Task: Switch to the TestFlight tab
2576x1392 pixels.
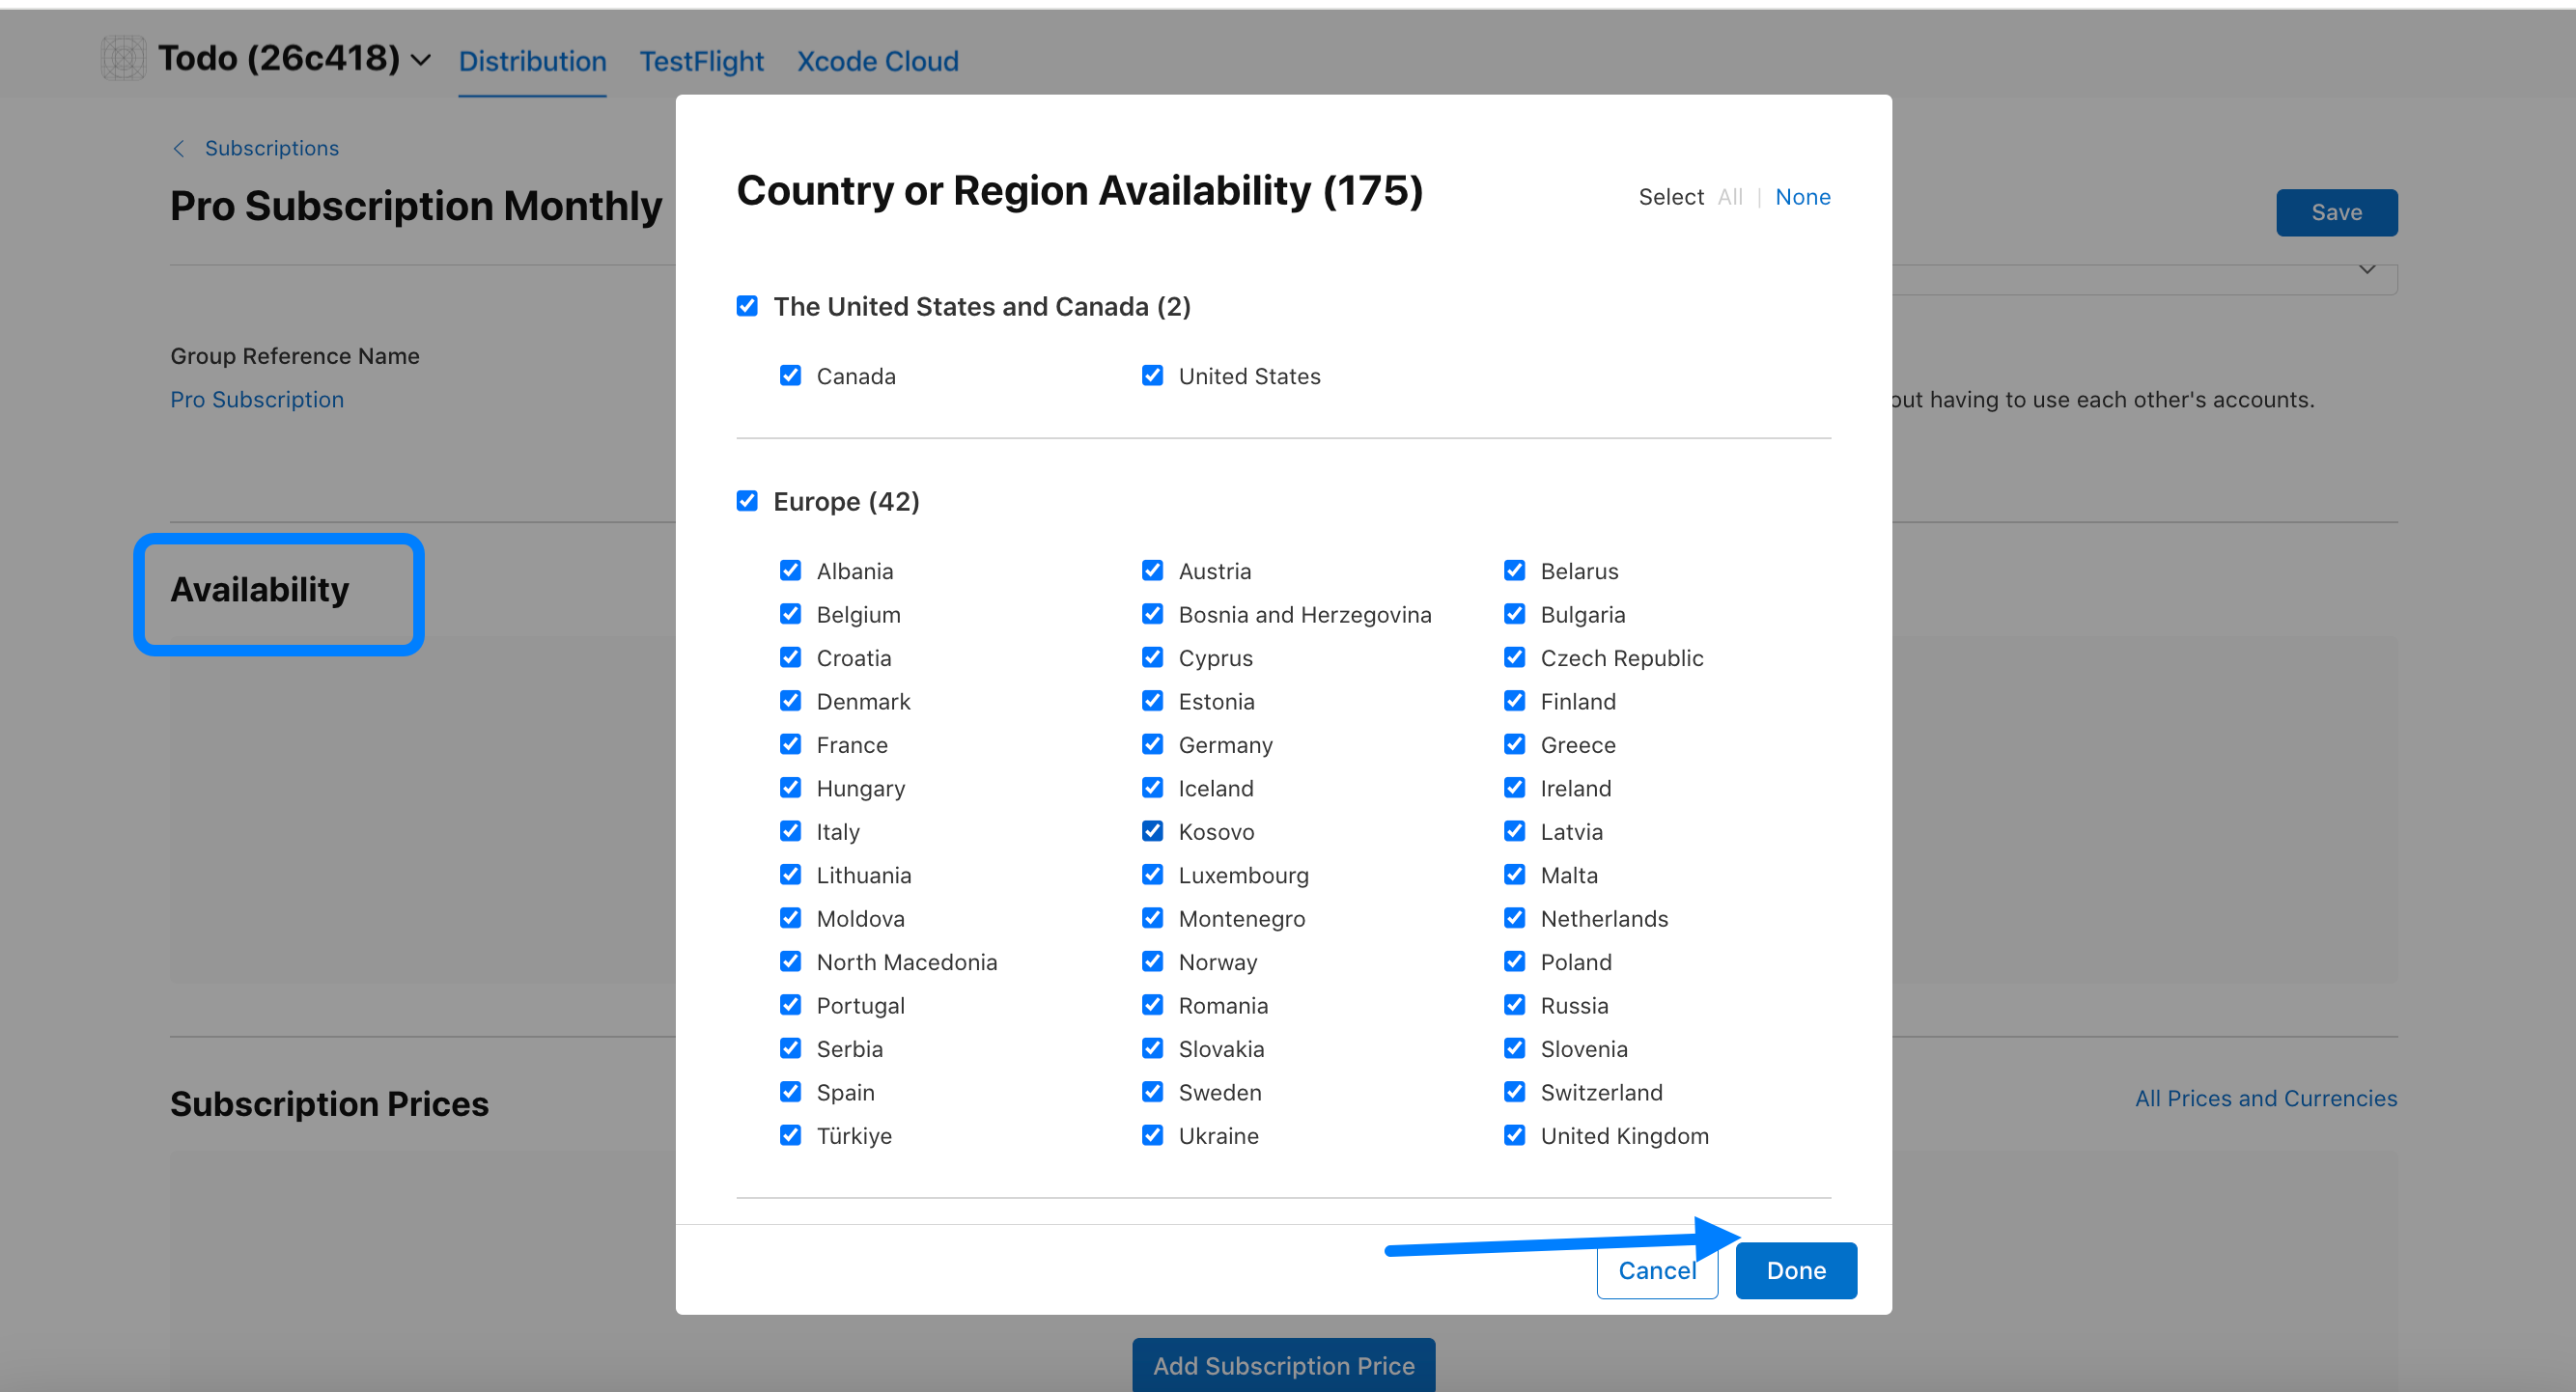Action: coord(701,62)
